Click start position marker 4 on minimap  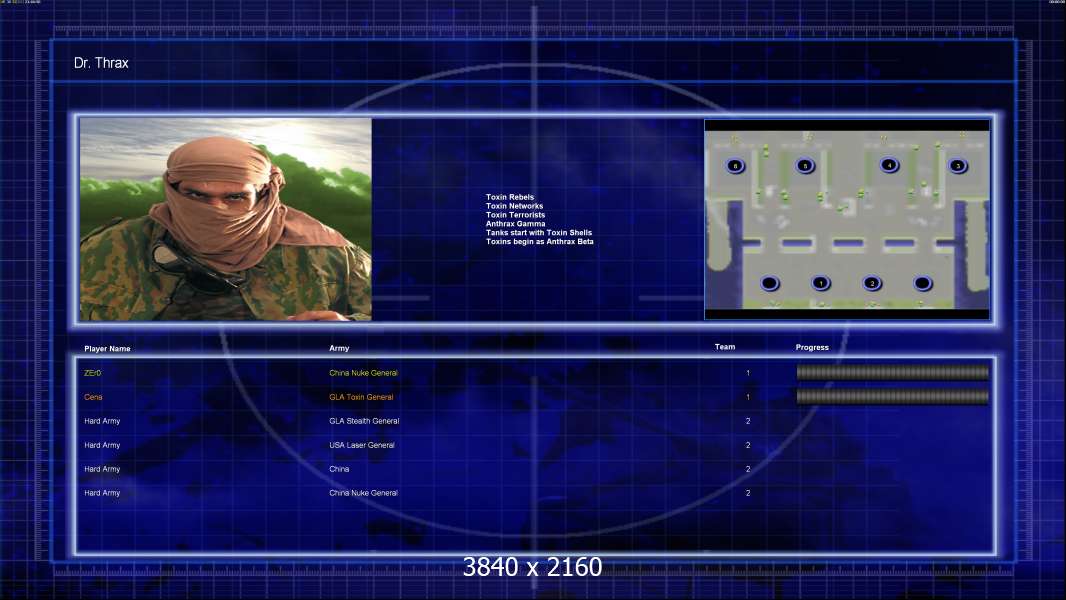(x=889, y=165)
